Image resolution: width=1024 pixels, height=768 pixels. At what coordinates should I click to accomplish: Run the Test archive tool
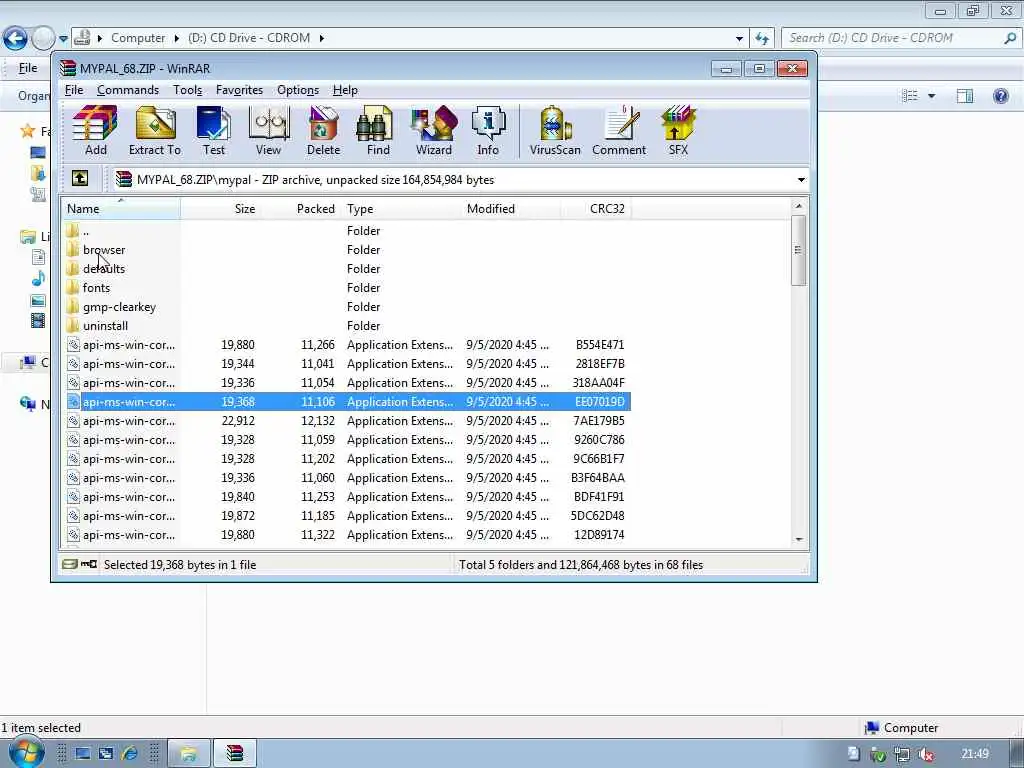pyautogui.click(x=214, y=131)
